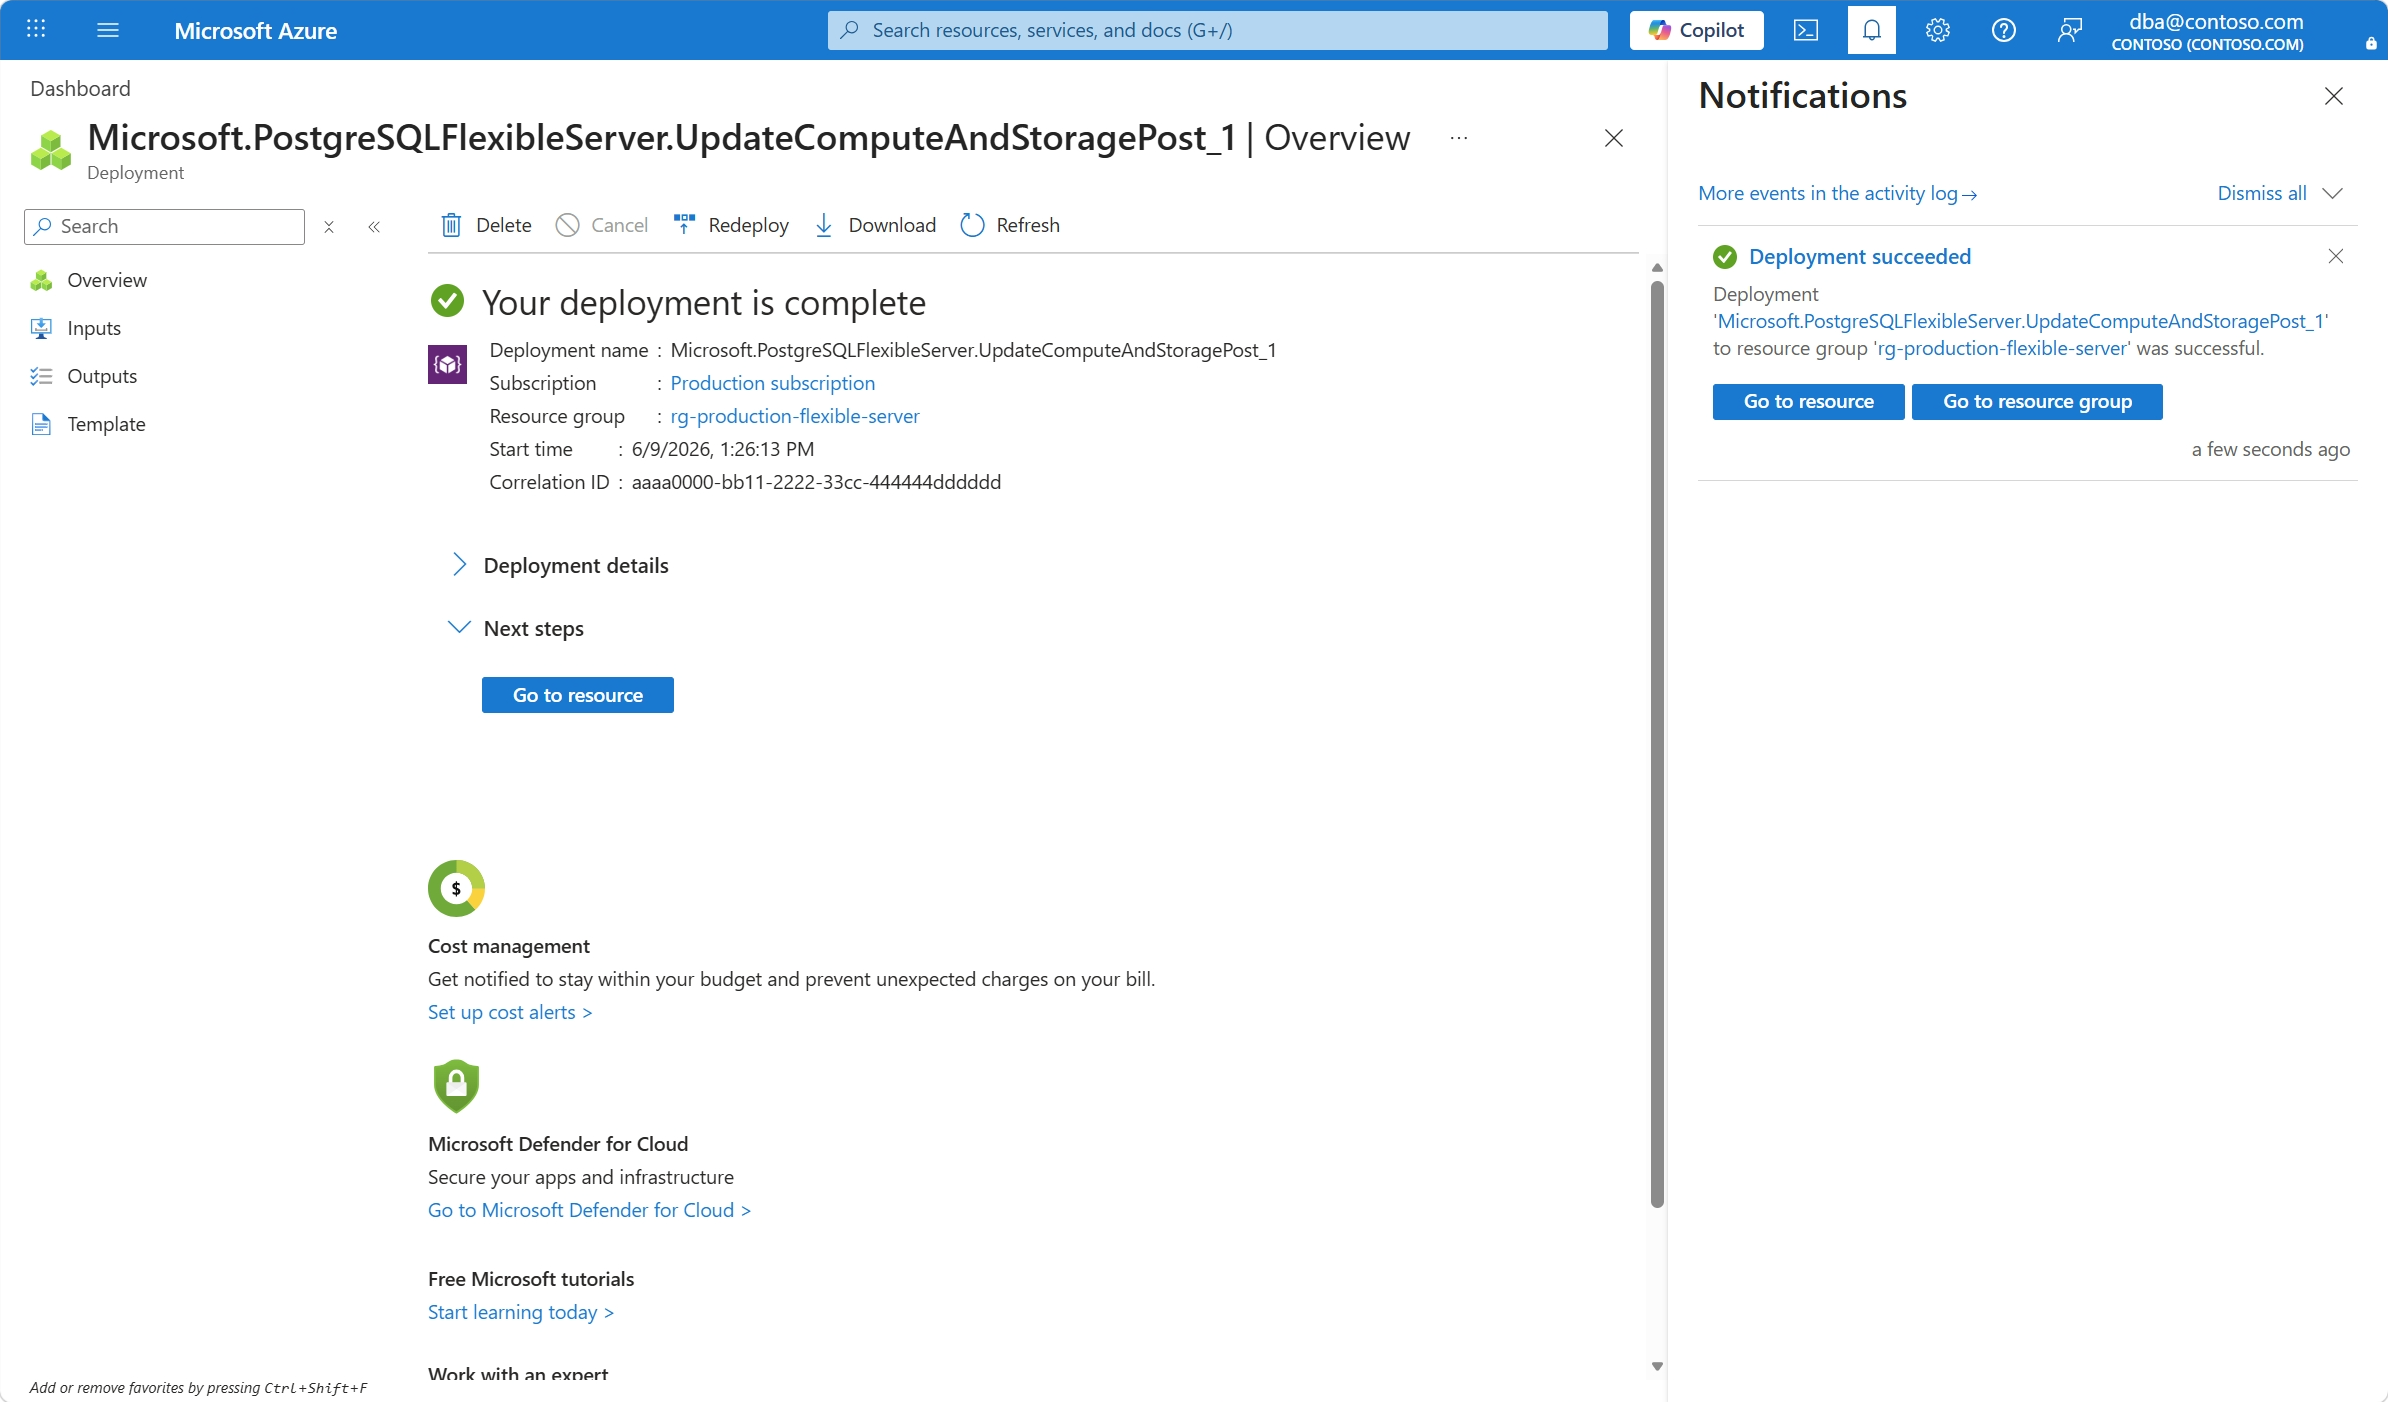Click the Delete toolbar button
Viewport: 2388px width, 1402px height.
486,225
